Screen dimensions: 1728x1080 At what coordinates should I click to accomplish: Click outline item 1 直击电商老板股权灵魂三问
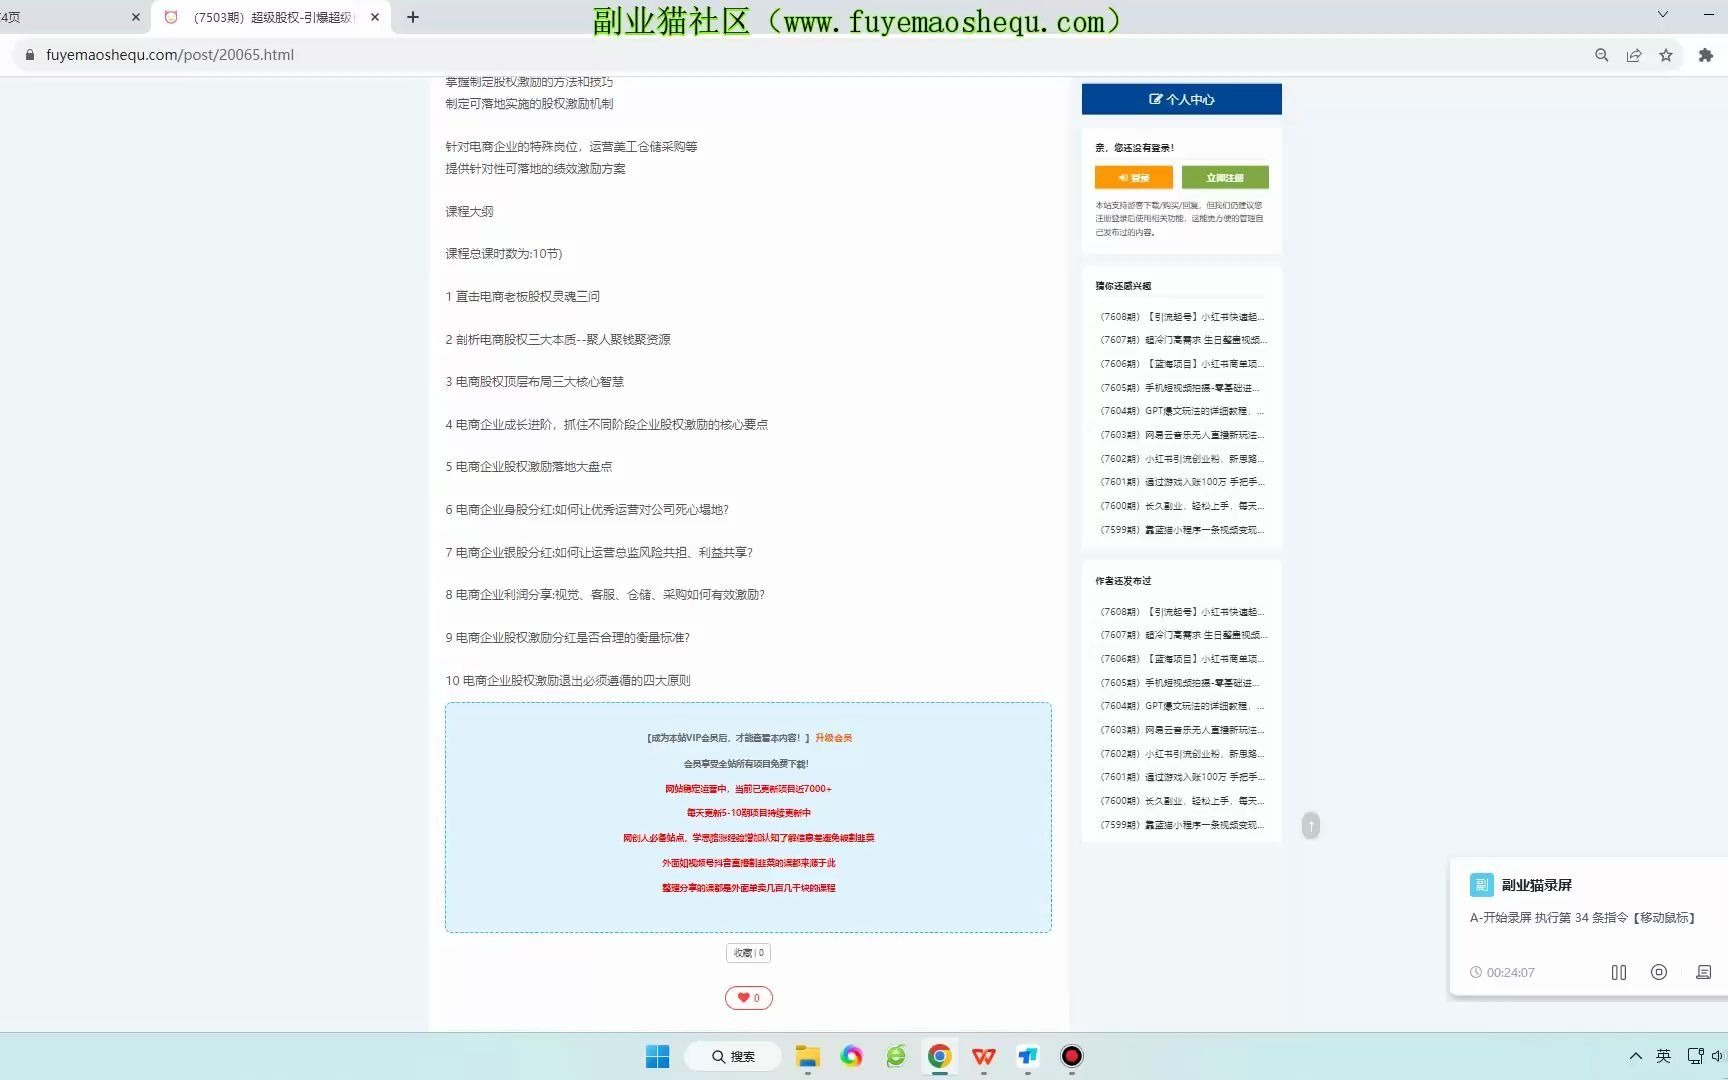click(522, 297)
